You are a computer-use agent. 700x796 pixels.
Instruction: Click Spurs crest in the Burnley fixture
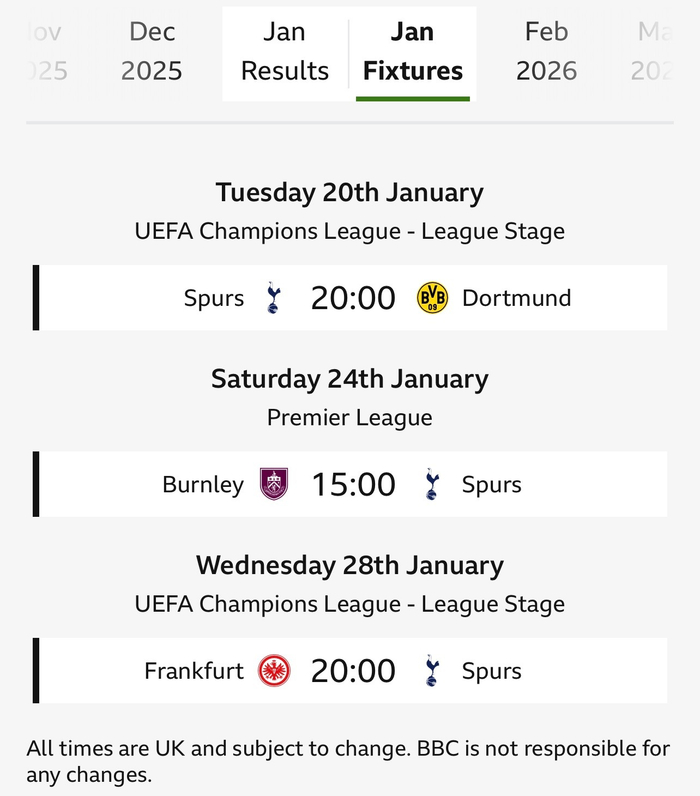click(x=432, y=484)
